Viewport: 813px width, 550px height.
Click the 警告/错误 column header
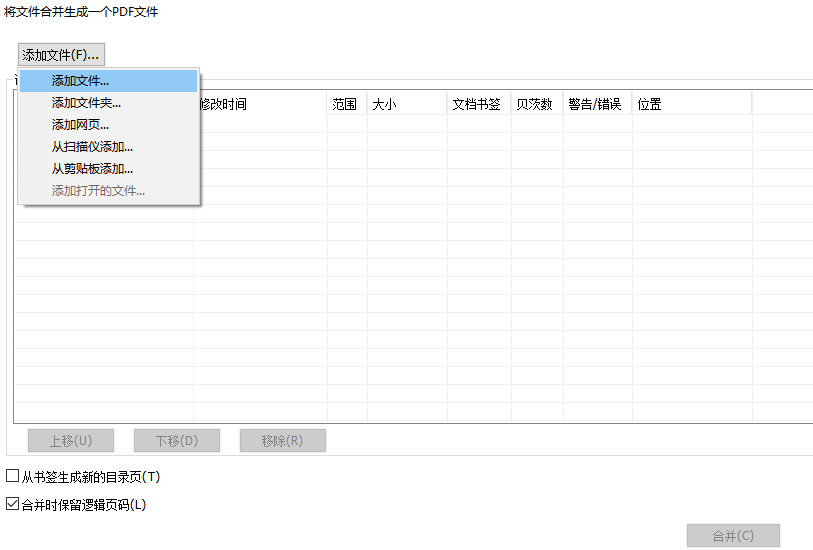(598, 104)
